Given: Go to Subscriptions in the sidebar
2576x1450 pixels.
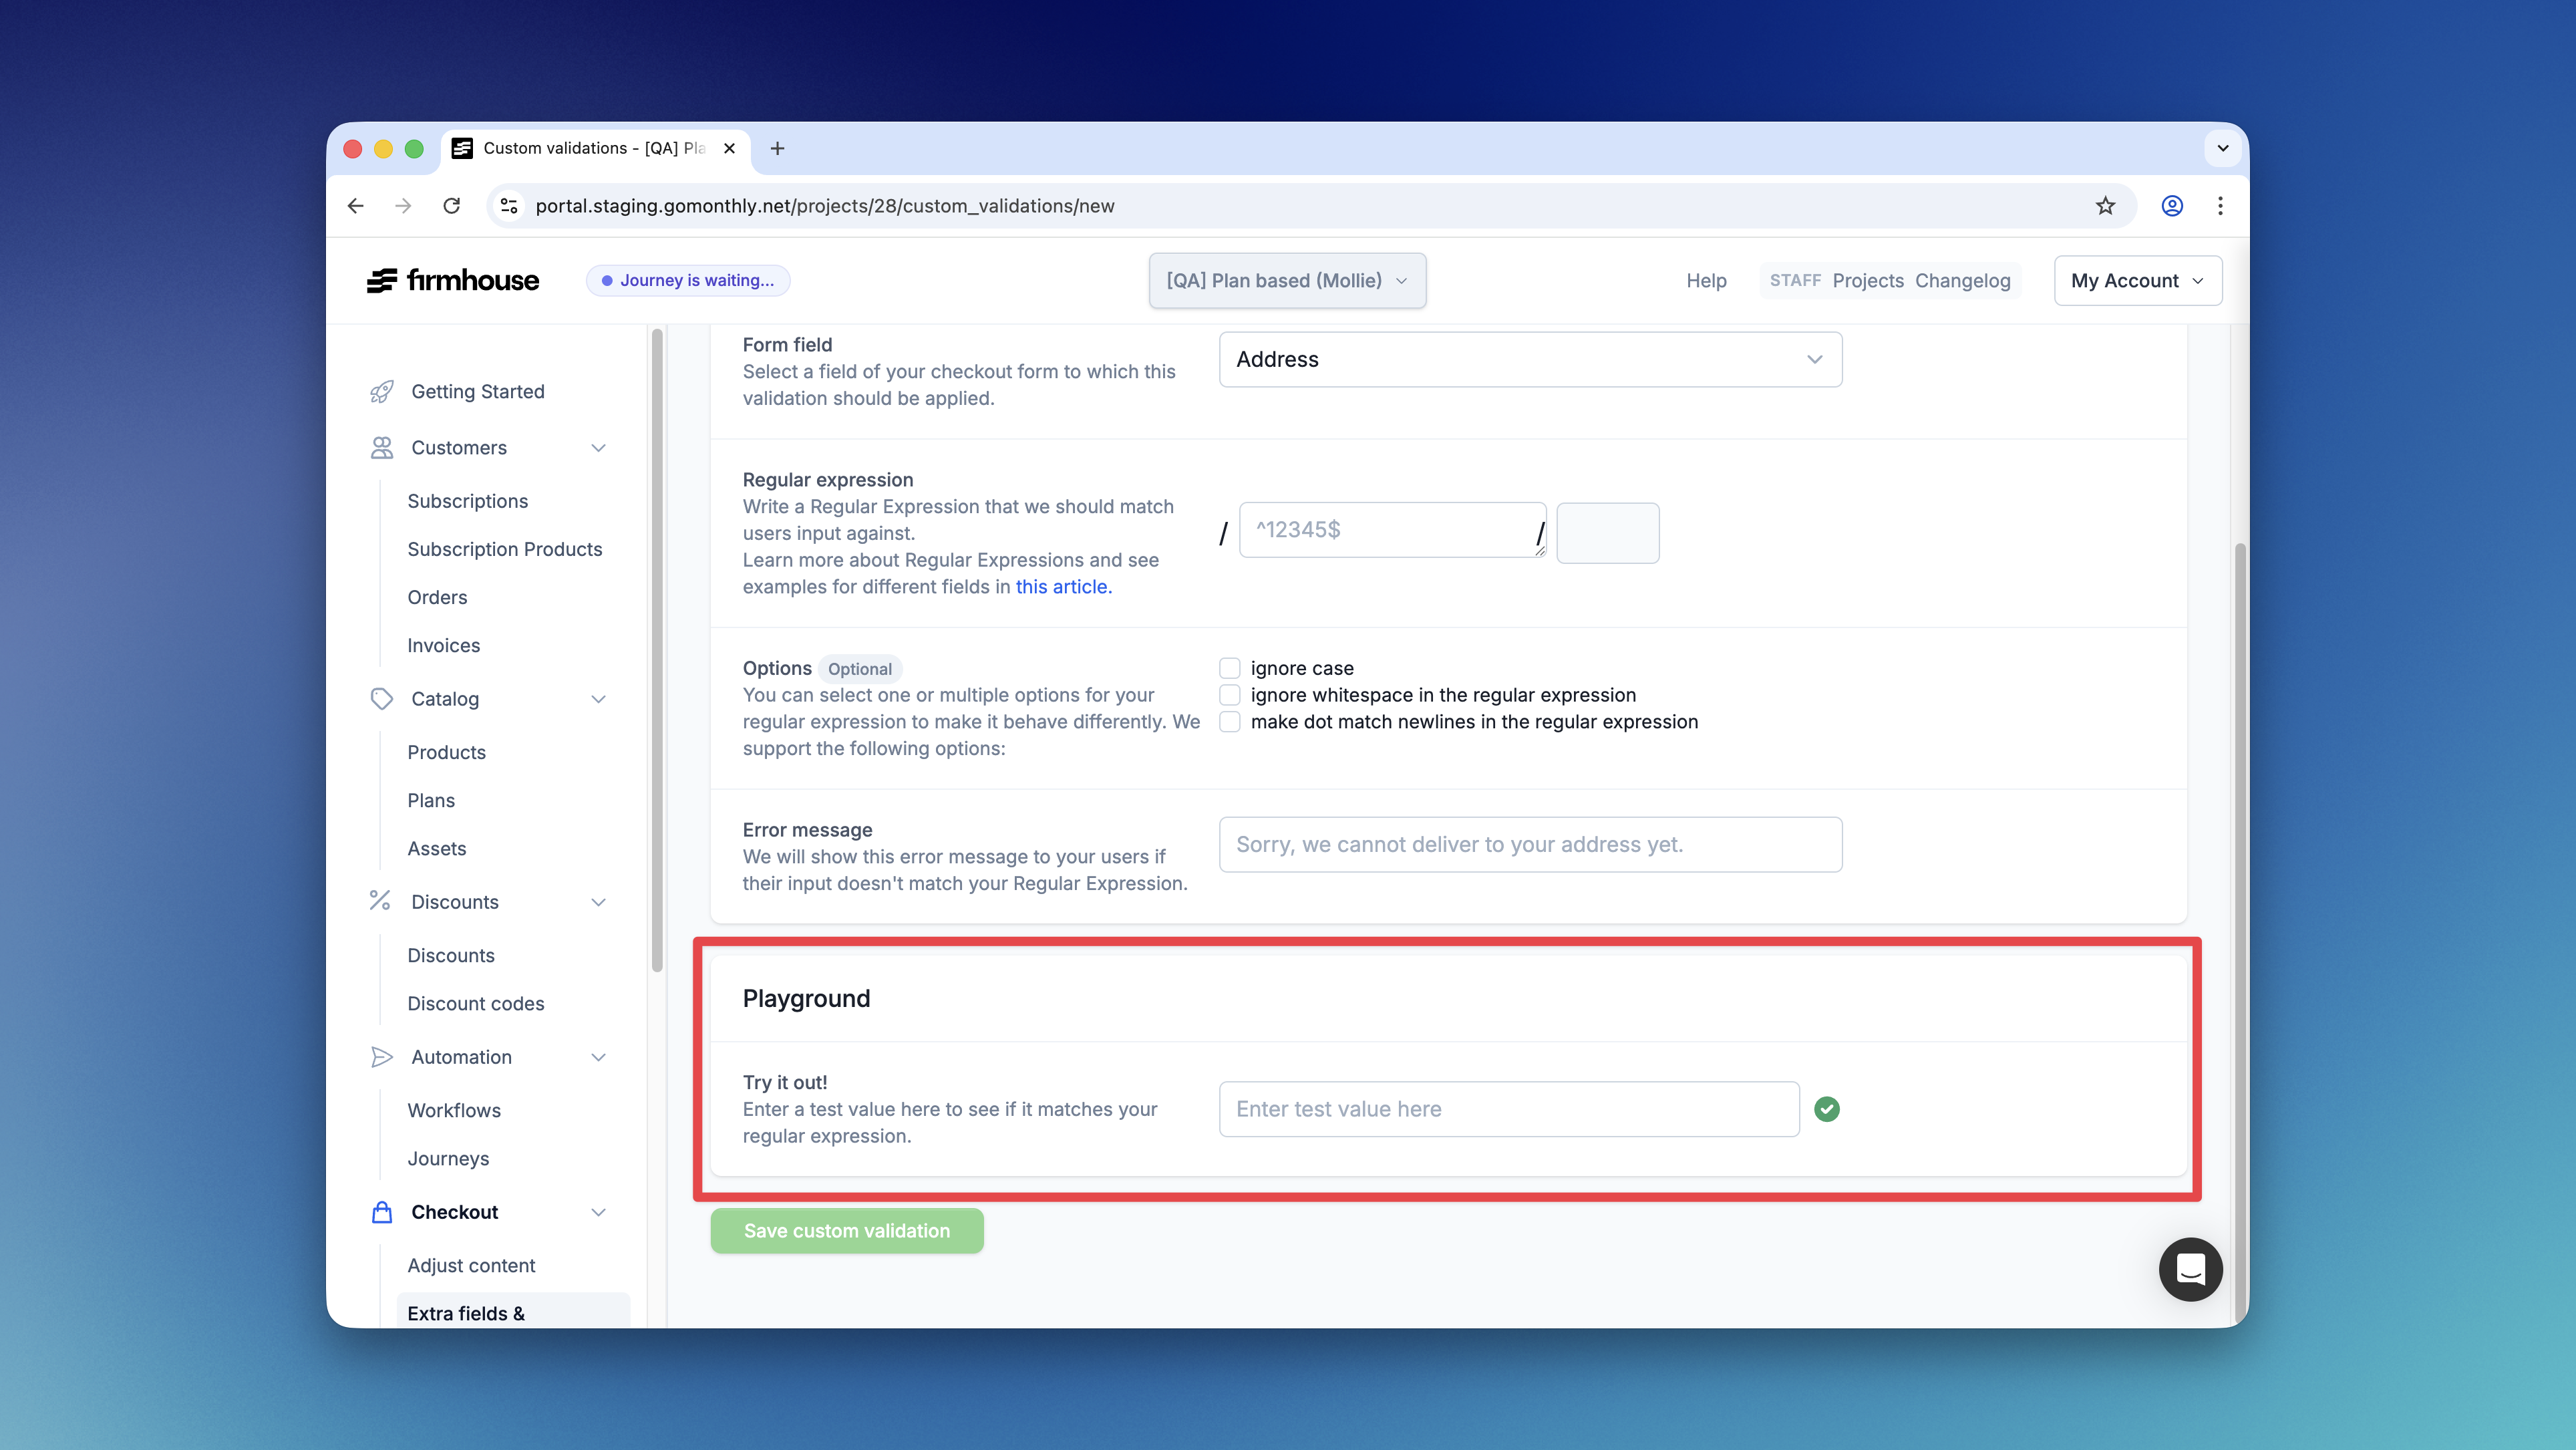Looking at the screenshot, I should [467, 501].
